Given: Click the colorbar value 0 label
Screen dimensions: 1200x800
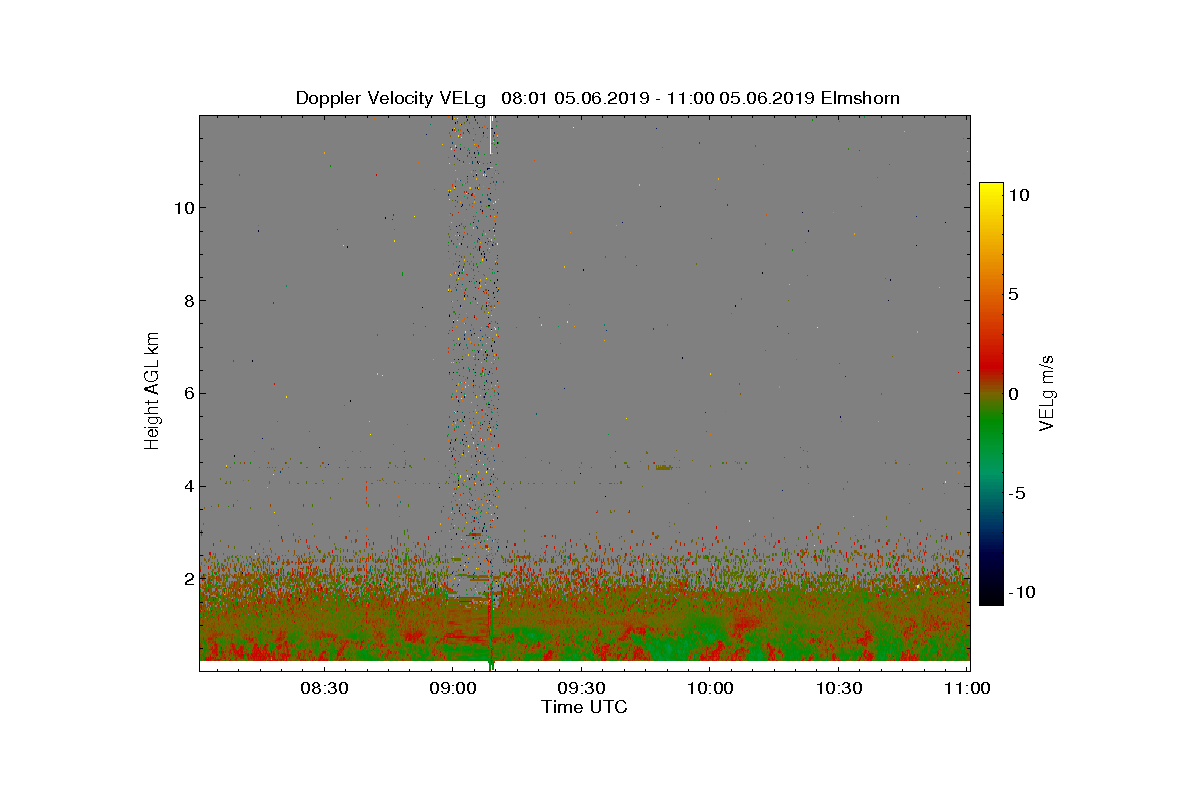Looking at the screenshot, I should click(1013, 394).
